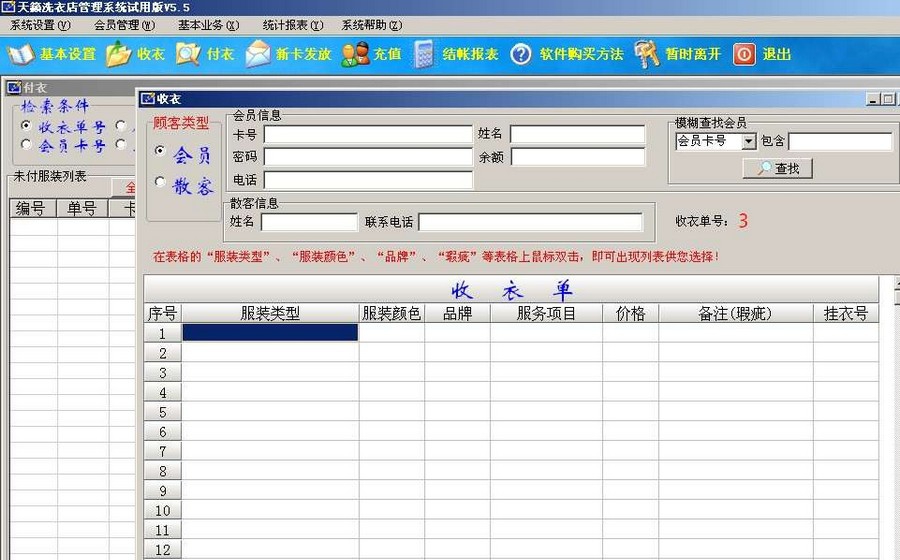Open 系统帮助 menu
Image resolution: width=900 pixels, height=560 pixels.
click(372, 25)
